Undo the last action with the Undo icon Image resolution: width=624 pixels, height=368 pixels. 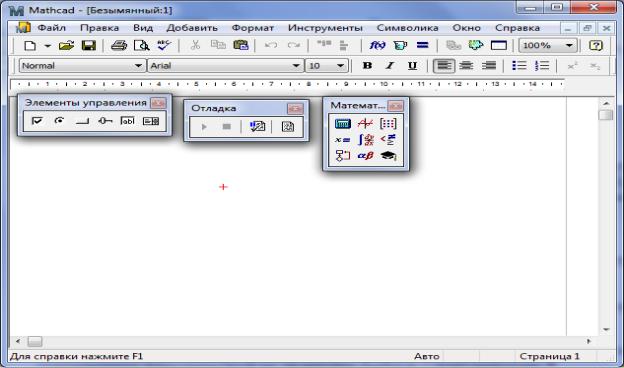coord(271,45)
